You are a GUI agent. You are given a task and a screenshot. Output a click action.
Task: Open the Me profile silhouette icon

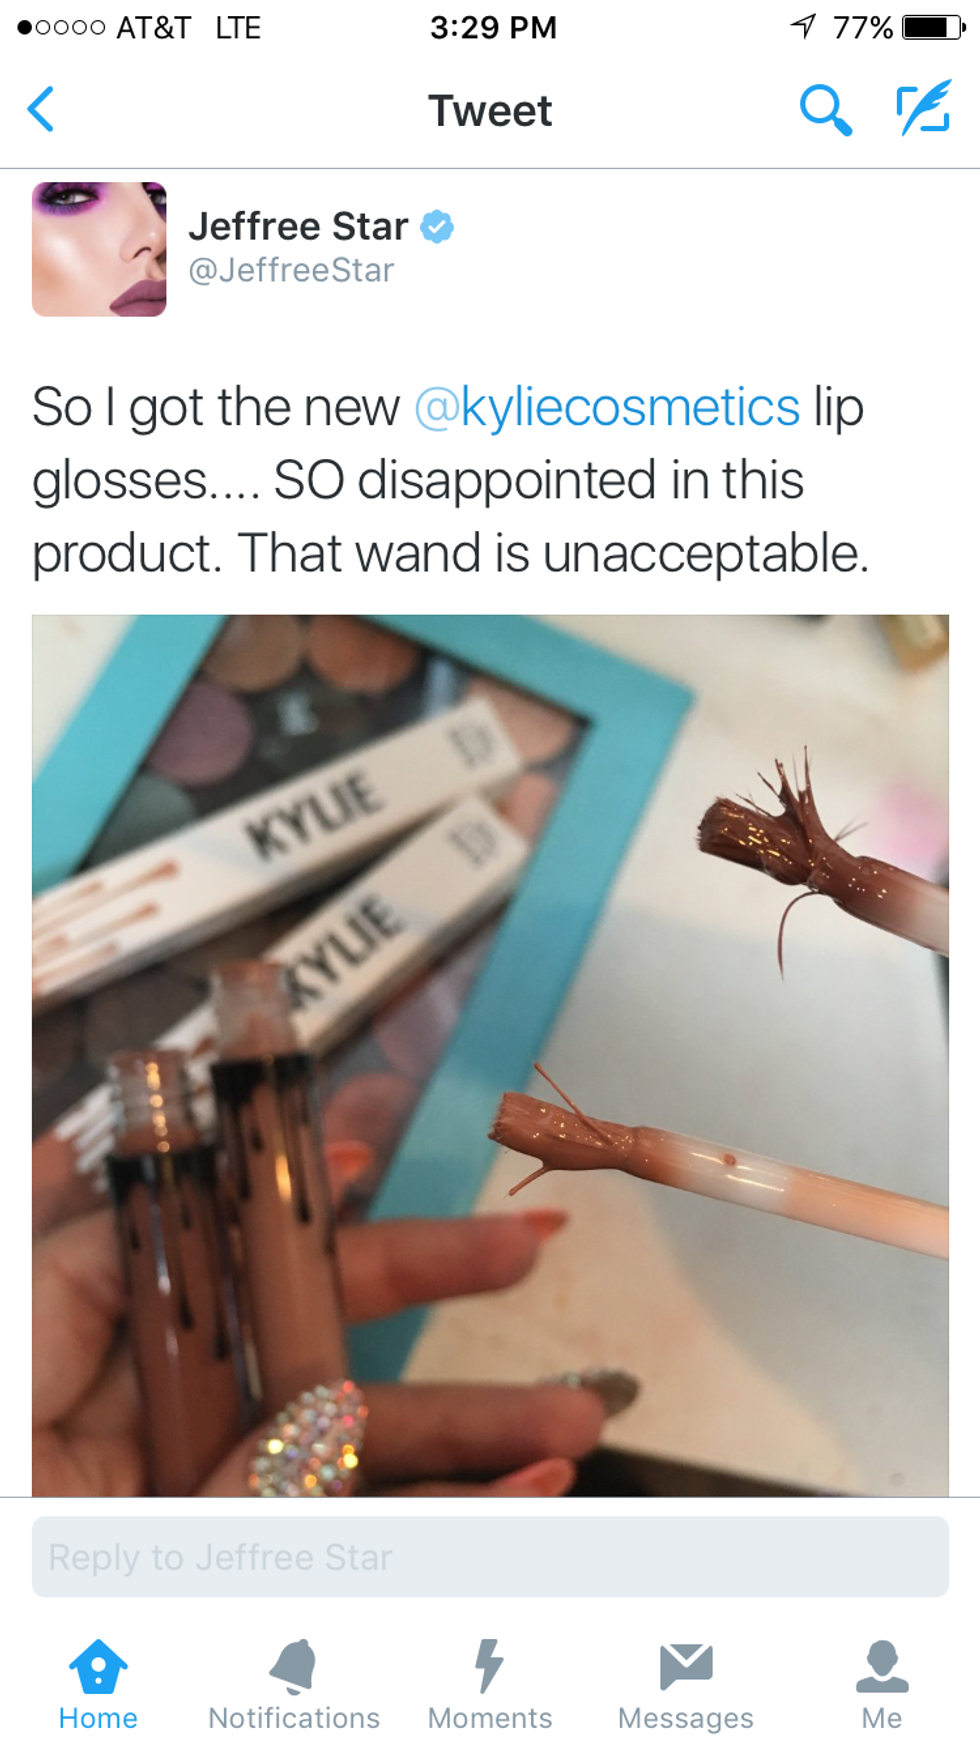[882, 1666]
